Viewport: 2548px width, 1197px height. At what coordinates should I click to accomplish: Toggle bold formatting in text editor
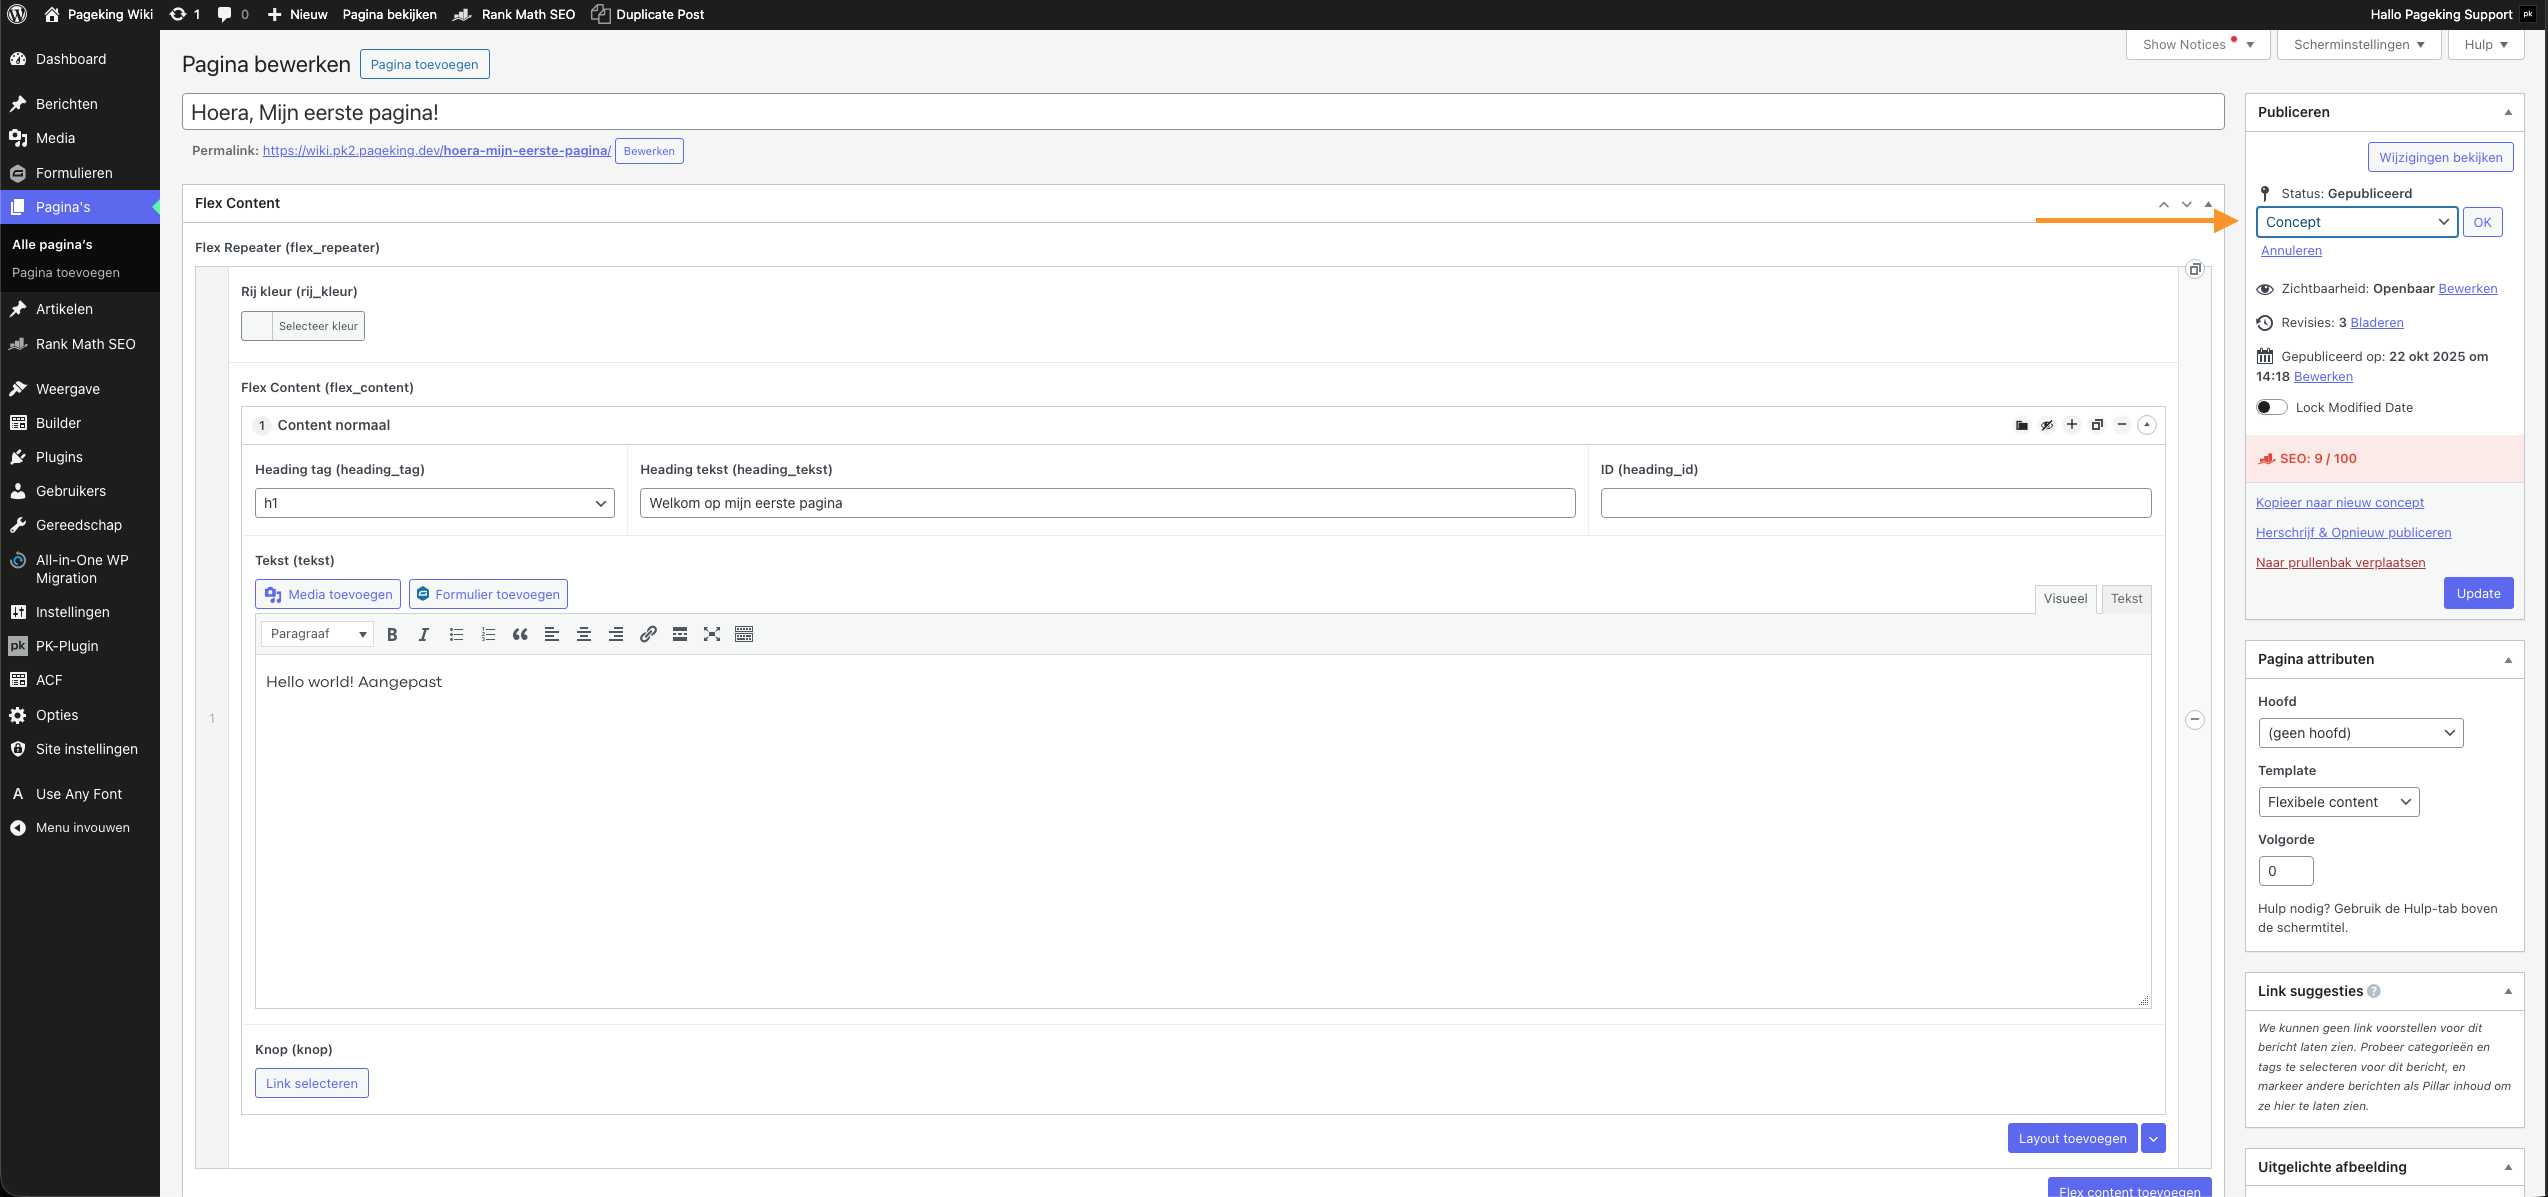(x=392, y=634)
